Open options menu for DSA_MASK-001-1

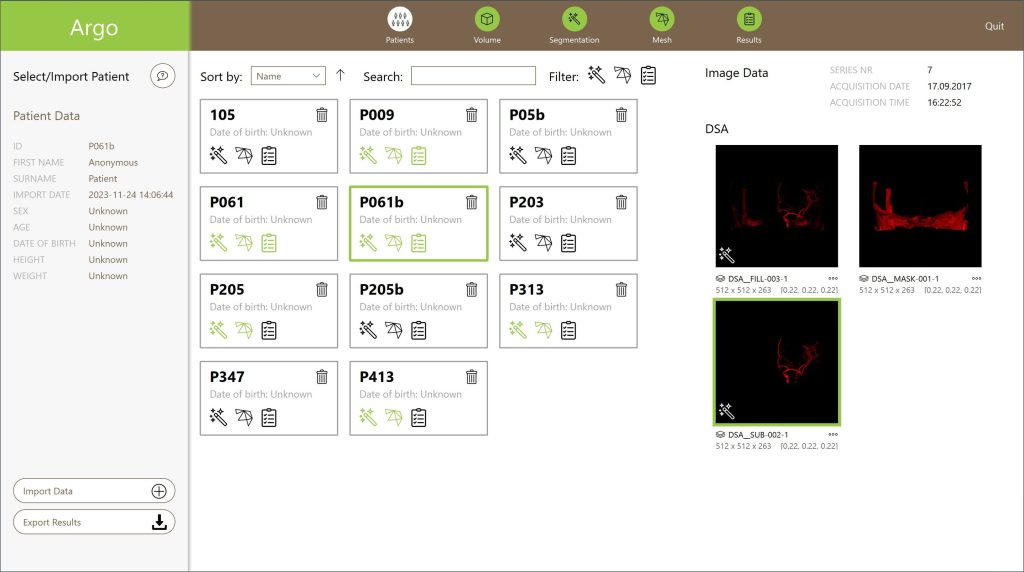976,278
